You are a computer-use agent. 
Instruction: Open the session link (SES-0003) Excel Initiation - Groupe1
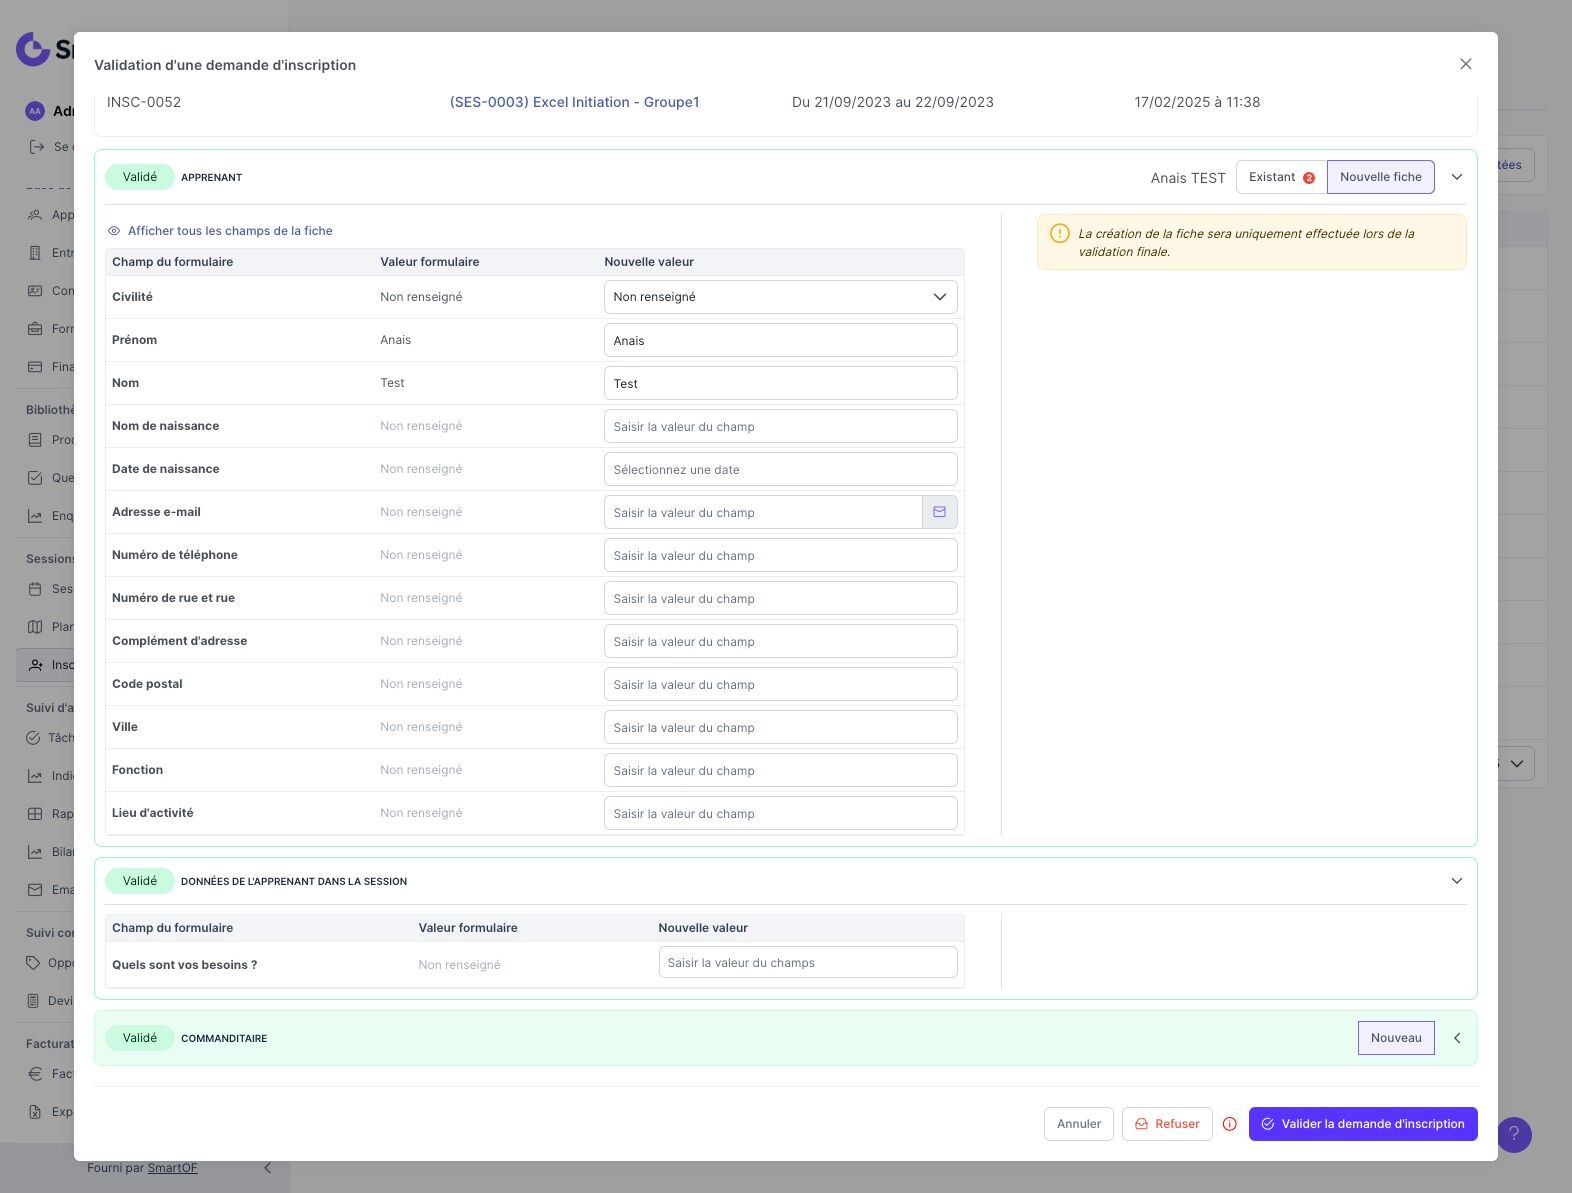click(x=574, y=102)
